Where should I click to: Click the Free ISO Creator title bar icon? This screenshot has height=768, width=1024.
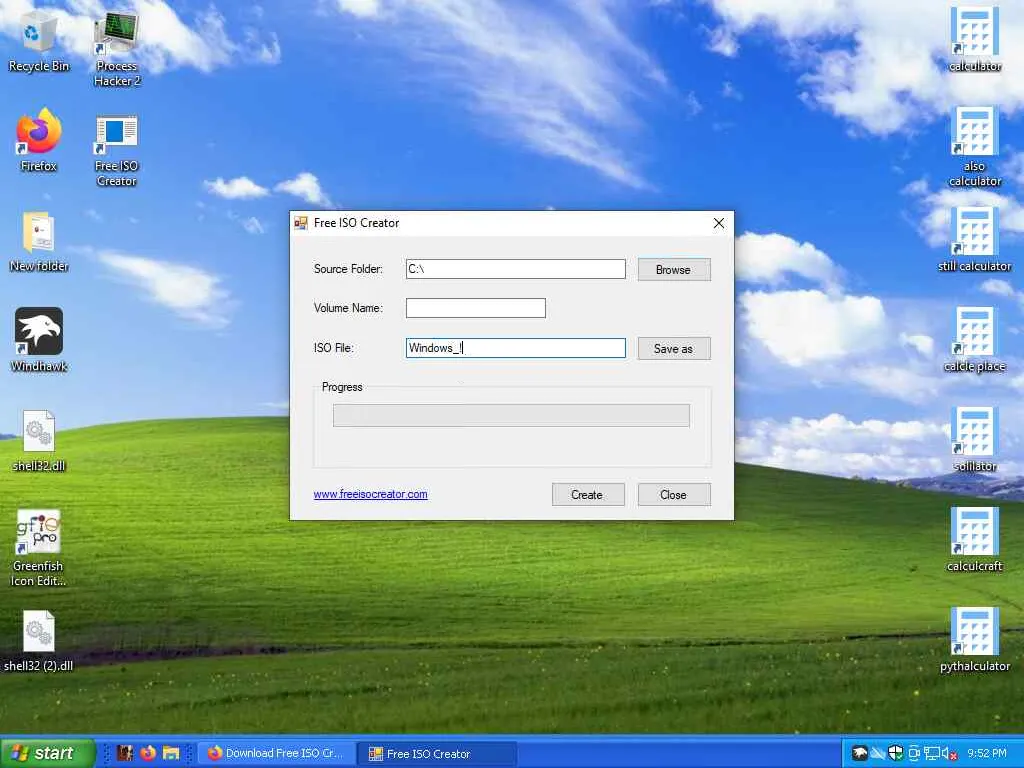point(300,223)
